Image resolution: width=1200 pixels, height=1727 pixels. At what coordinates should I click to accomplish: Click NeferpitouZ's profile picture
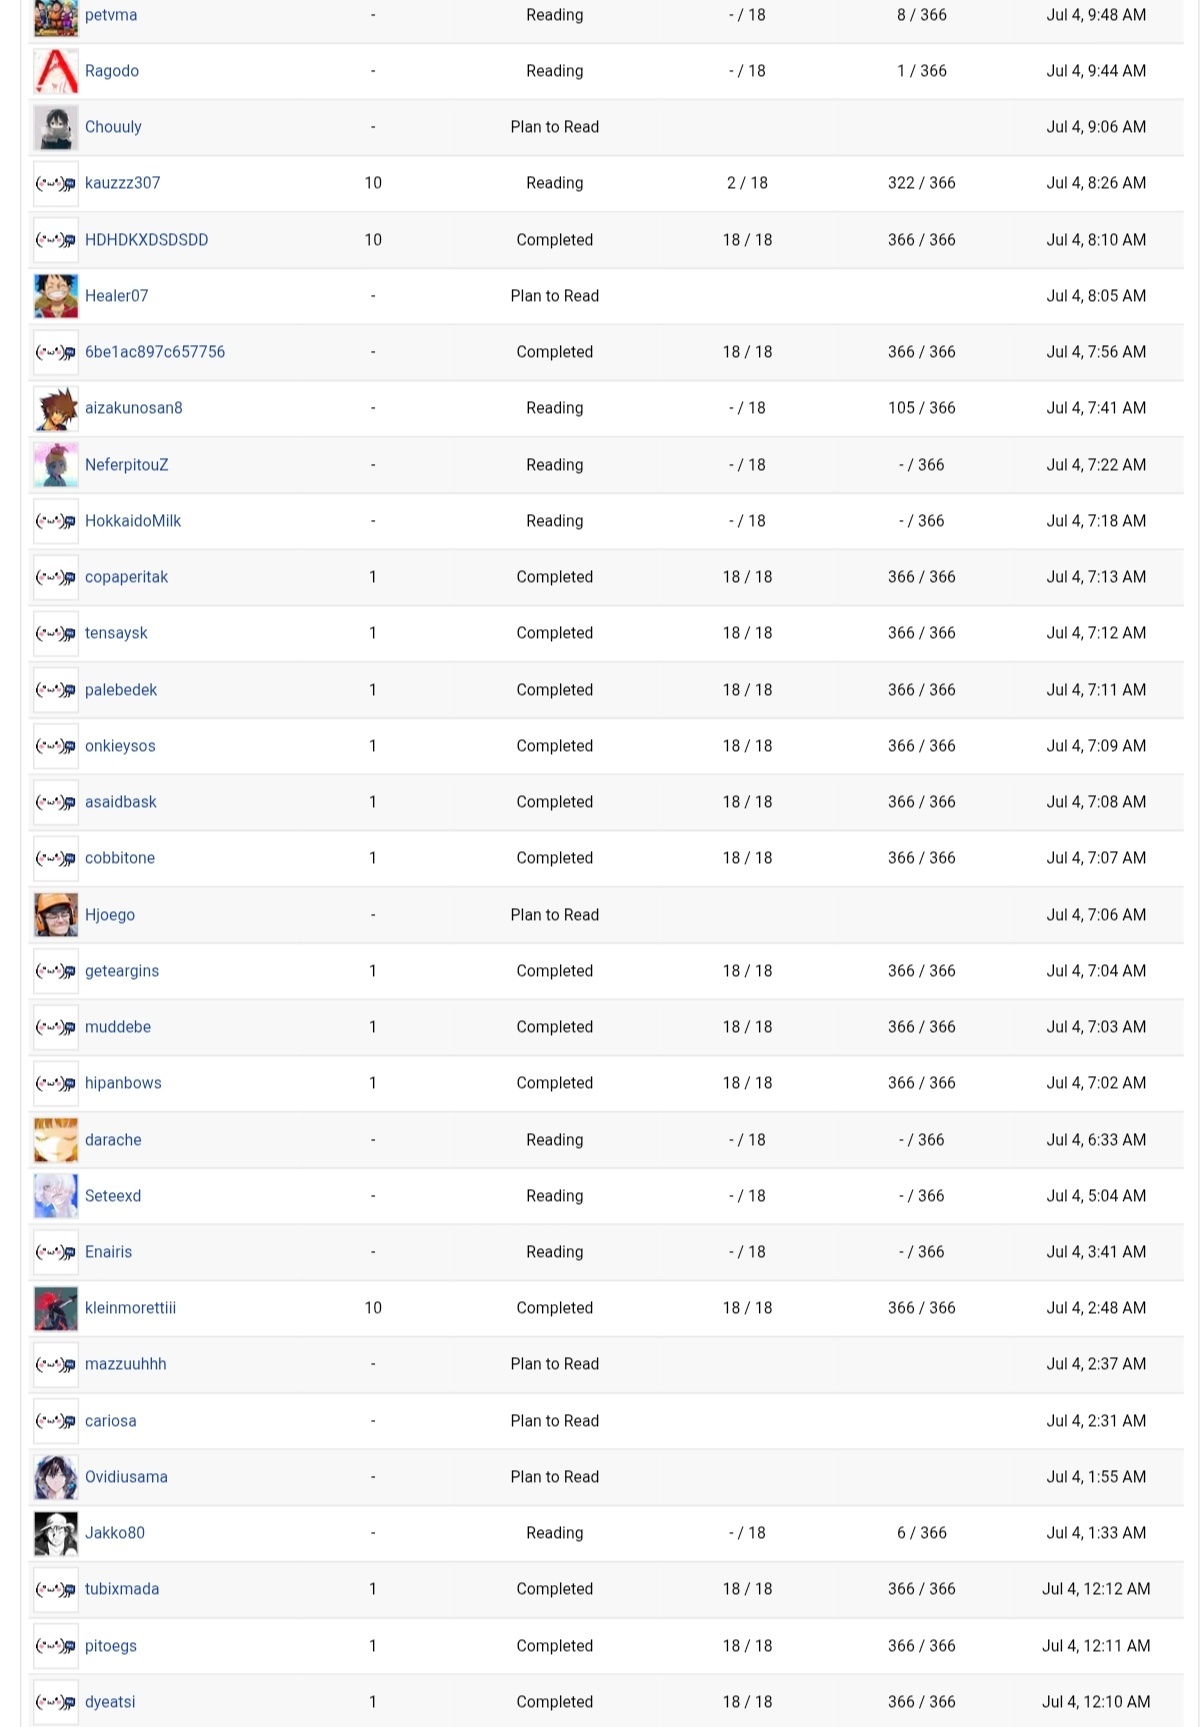pyautogui.click(x=56, y=465)
